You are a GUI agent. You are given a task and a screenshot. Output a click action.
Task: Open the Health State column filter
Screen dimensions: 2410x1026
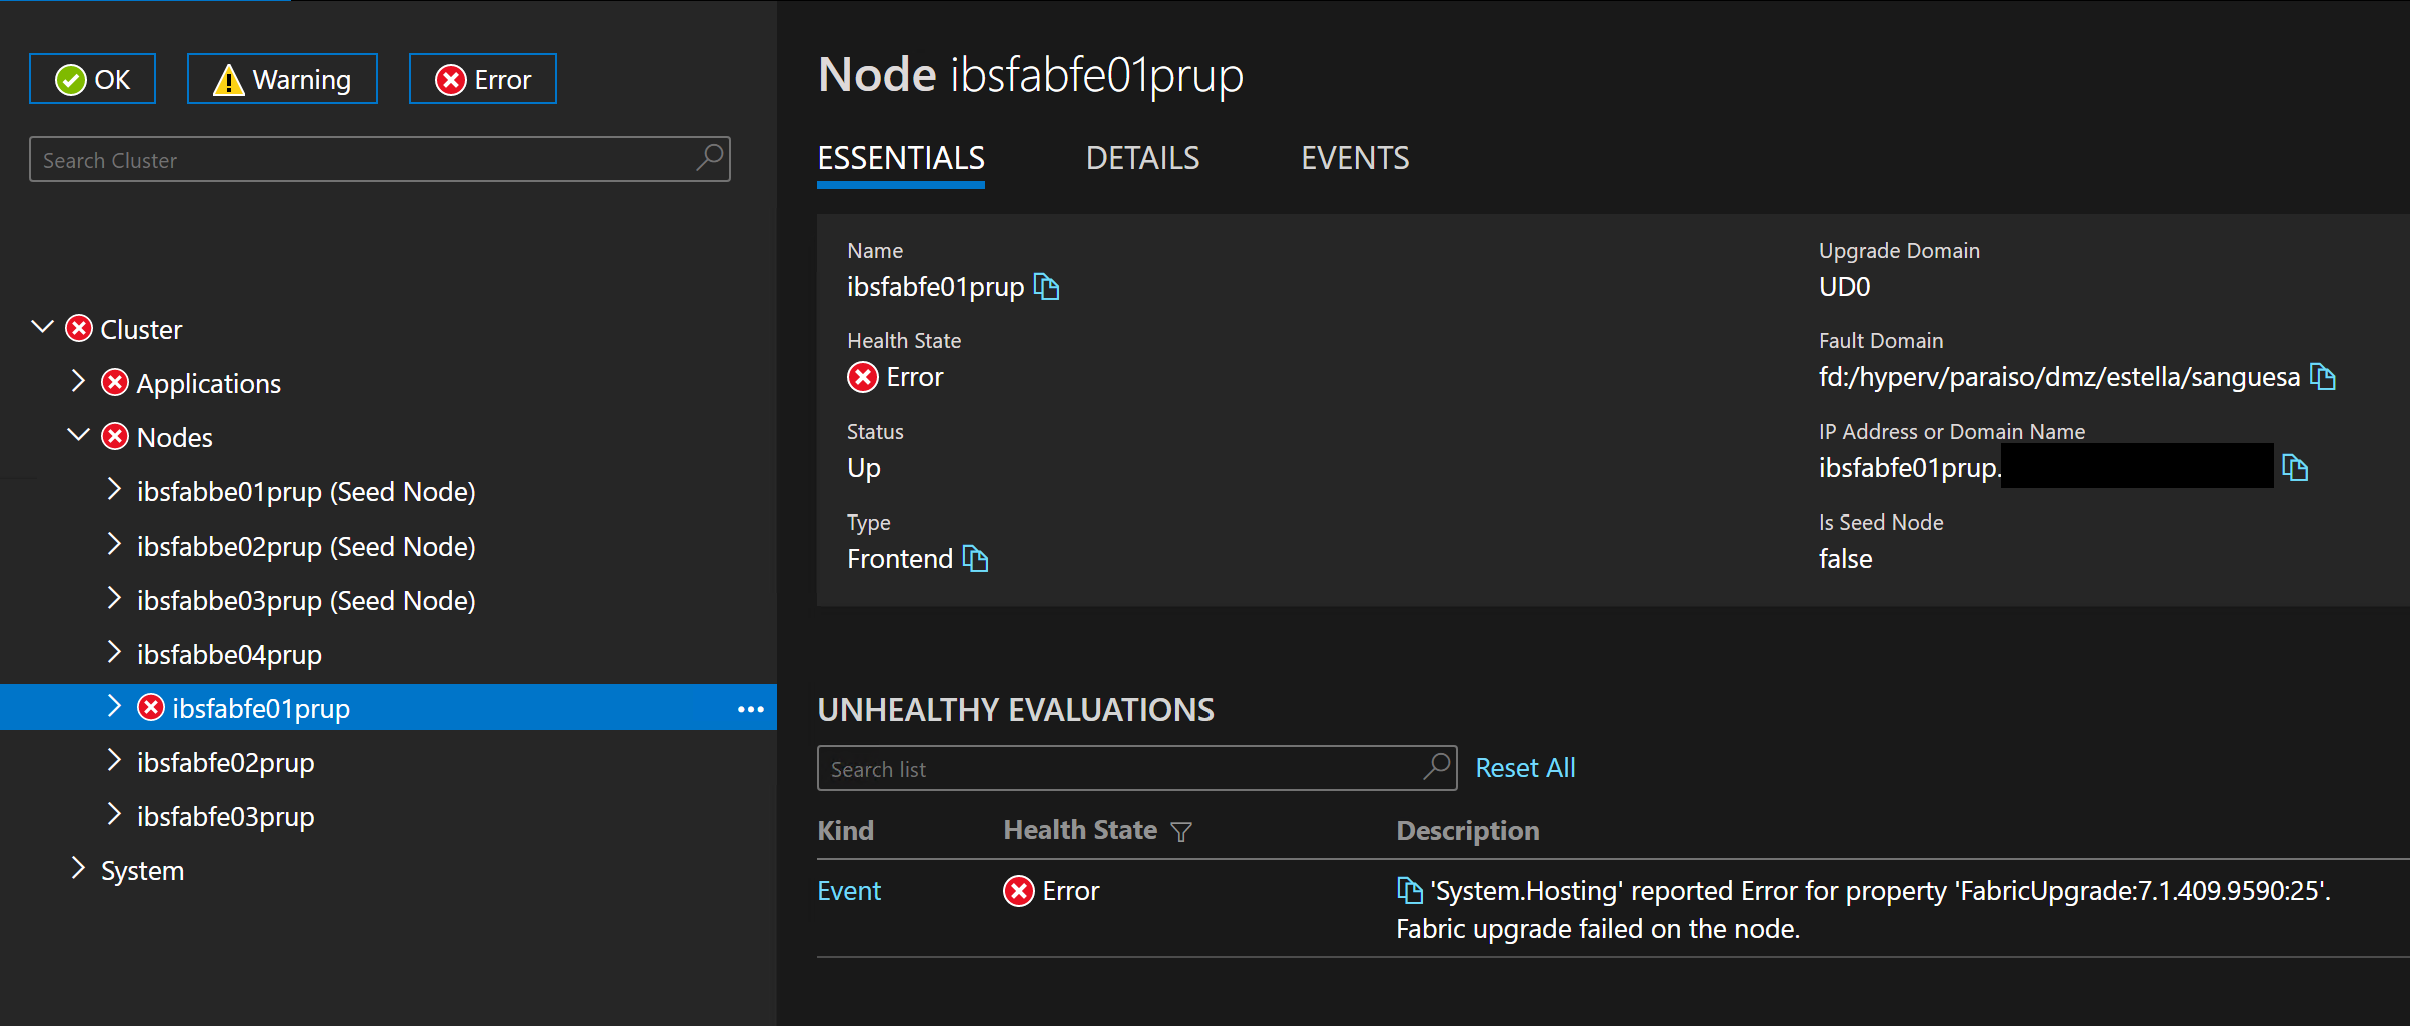point(1181,831)
